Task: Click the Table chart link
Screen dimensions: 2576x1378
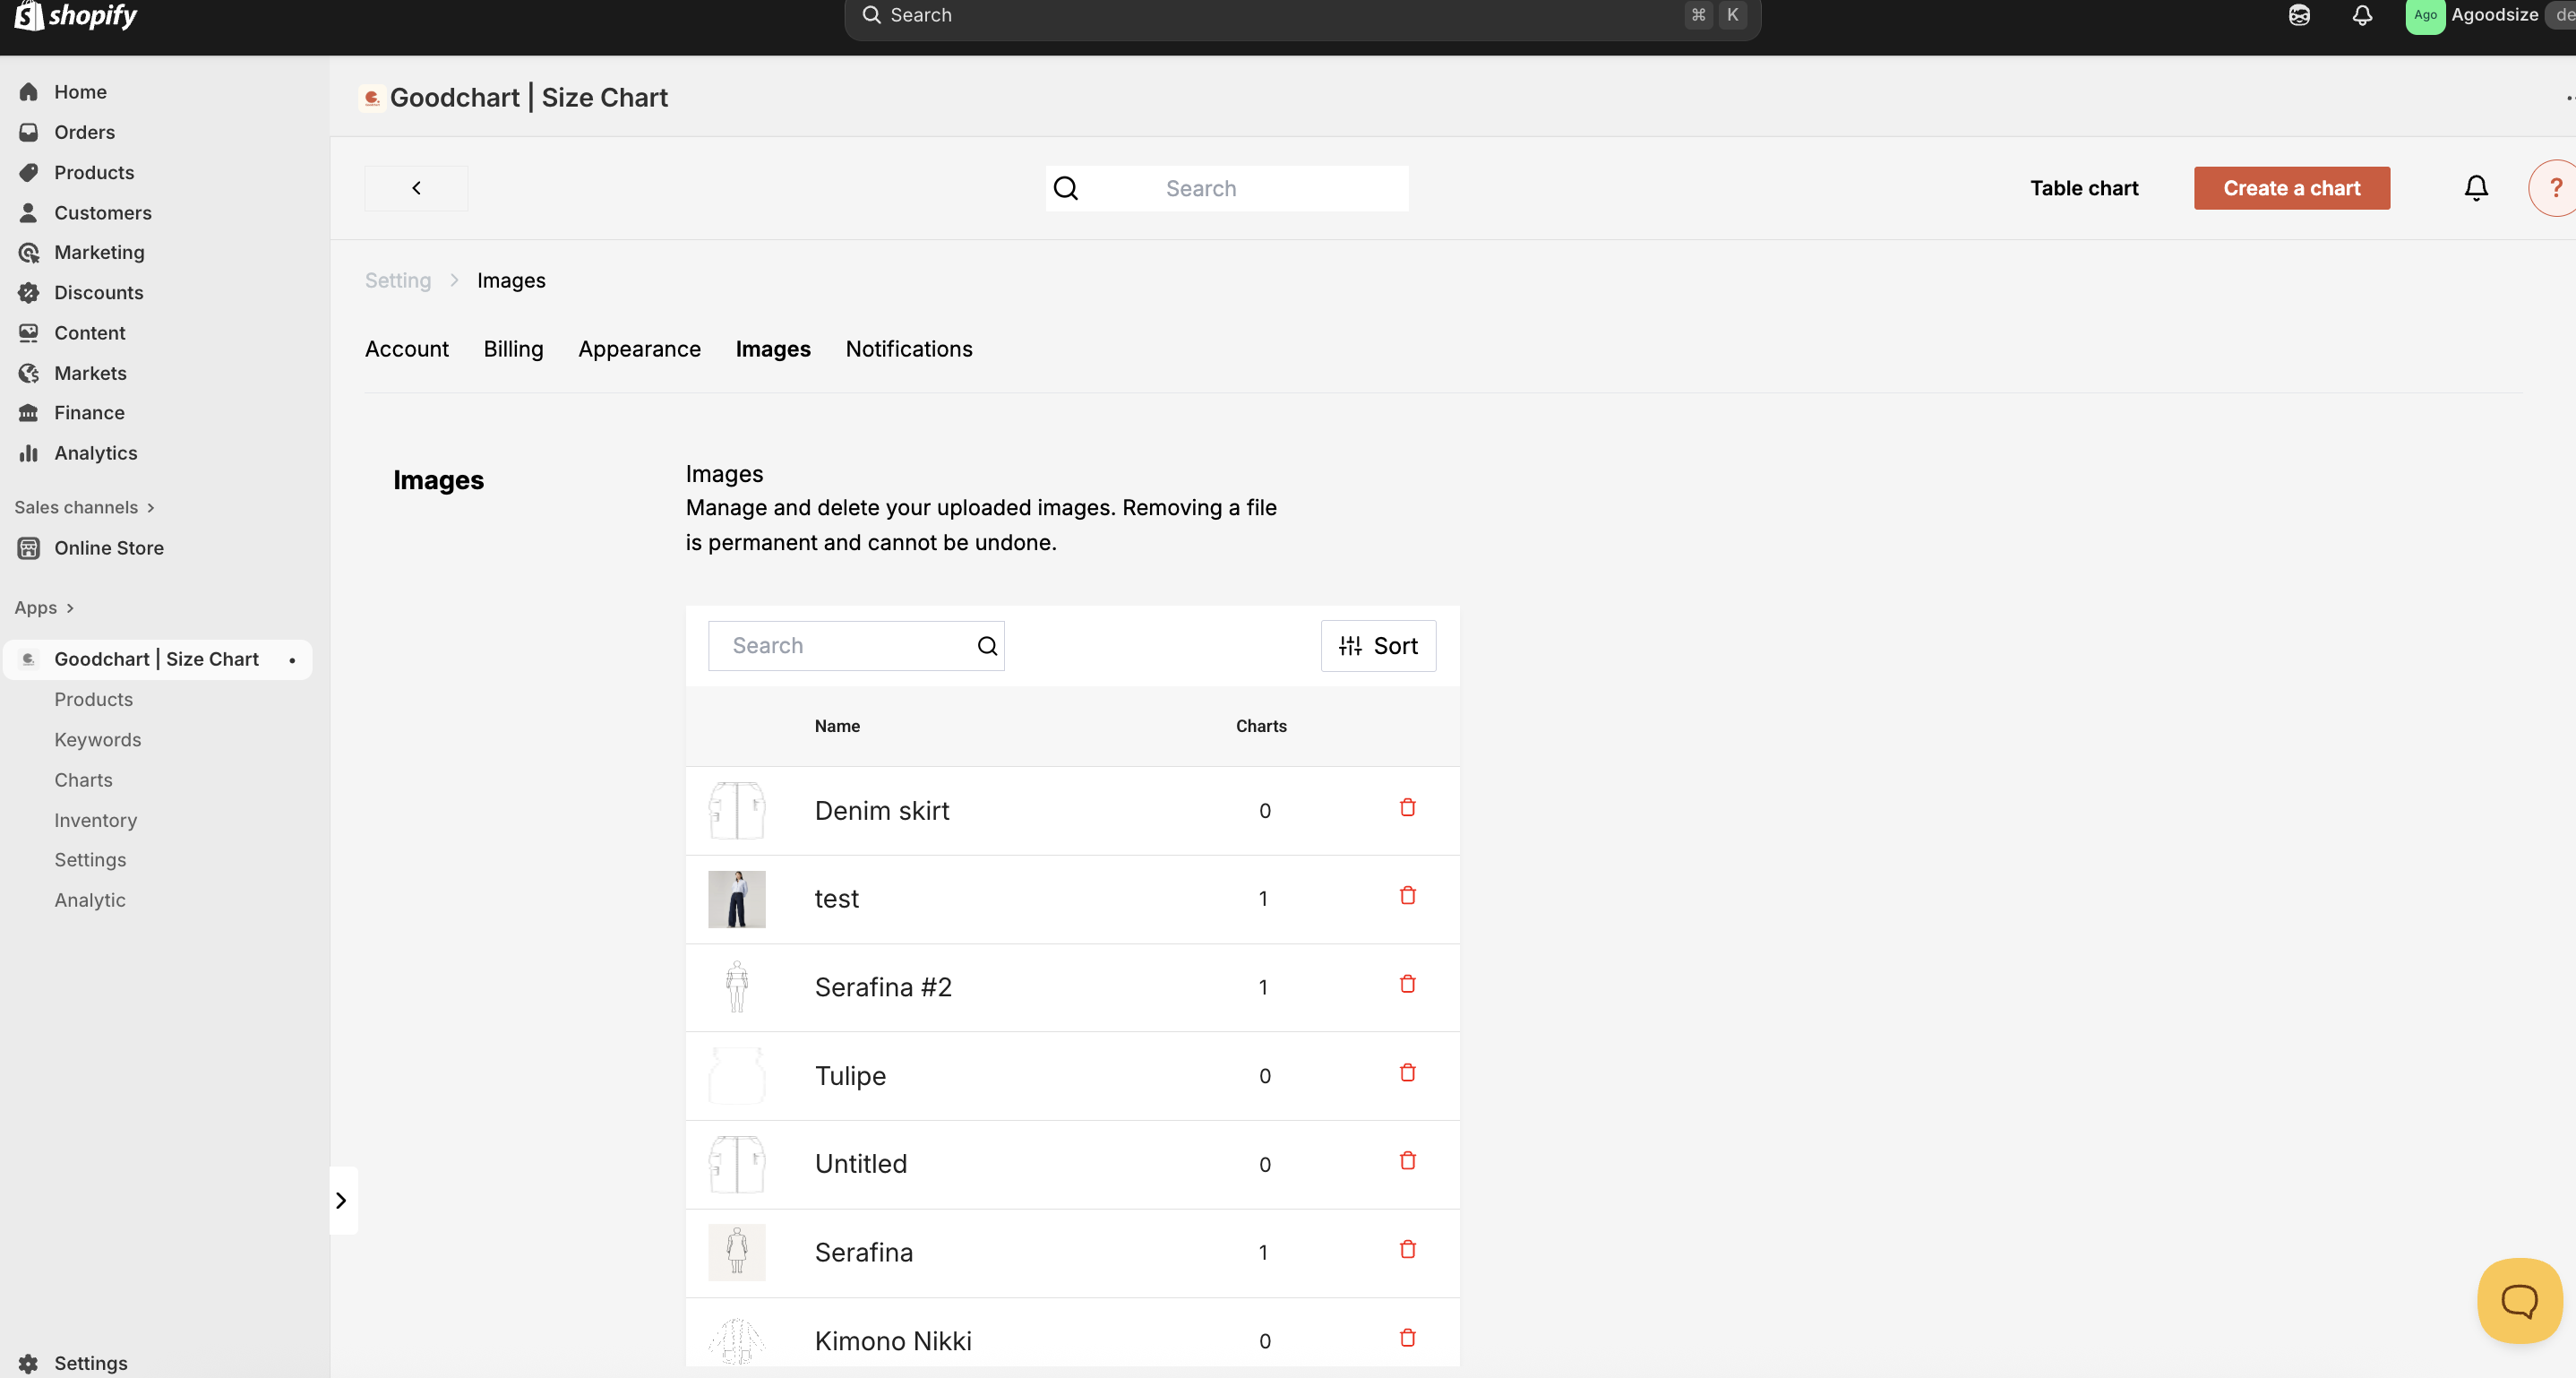Action: point(2083,188)
